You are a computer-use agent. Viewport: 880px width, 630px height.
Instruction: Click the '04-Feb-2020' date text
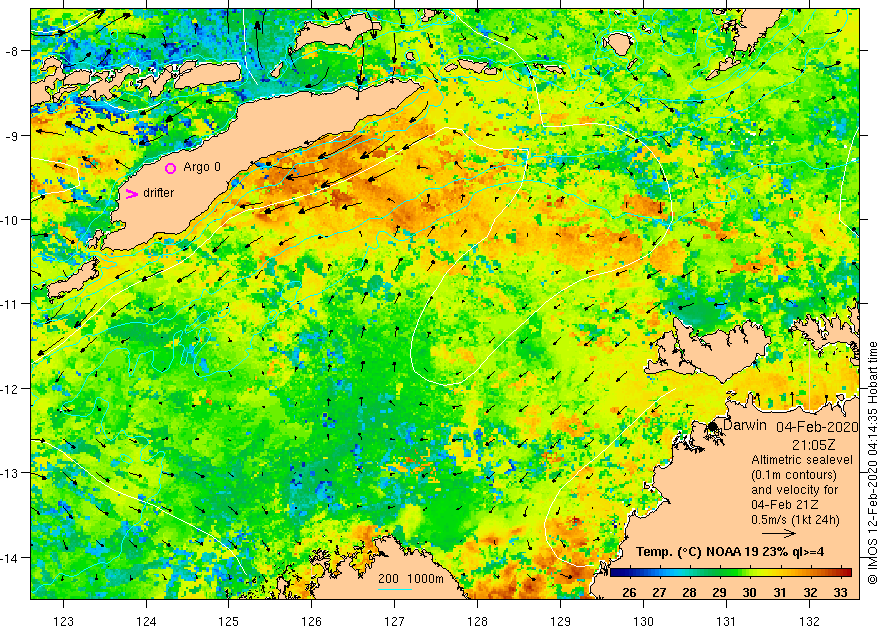(x=817, y=427)
